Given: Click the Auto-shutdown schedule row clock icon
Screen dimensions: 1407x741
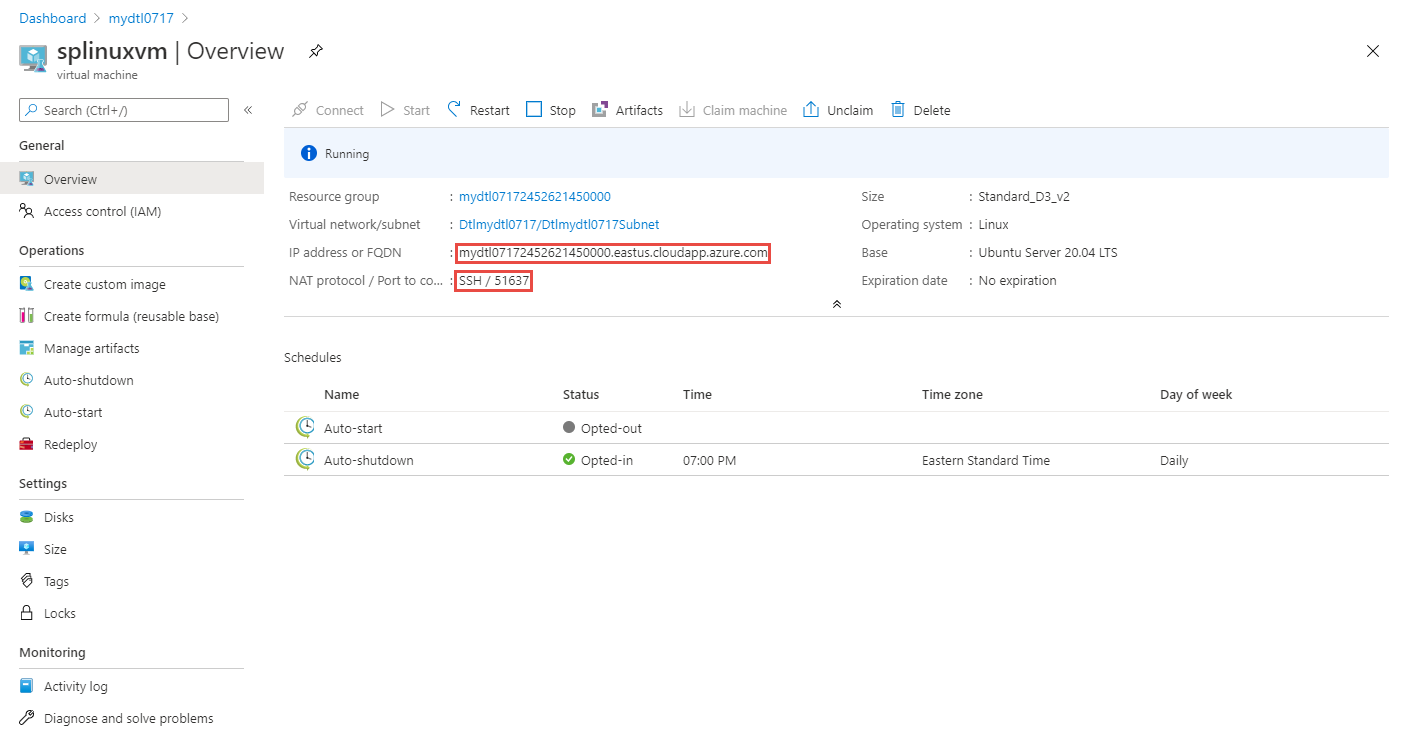Looking at the screenshot, I should 305,460.
